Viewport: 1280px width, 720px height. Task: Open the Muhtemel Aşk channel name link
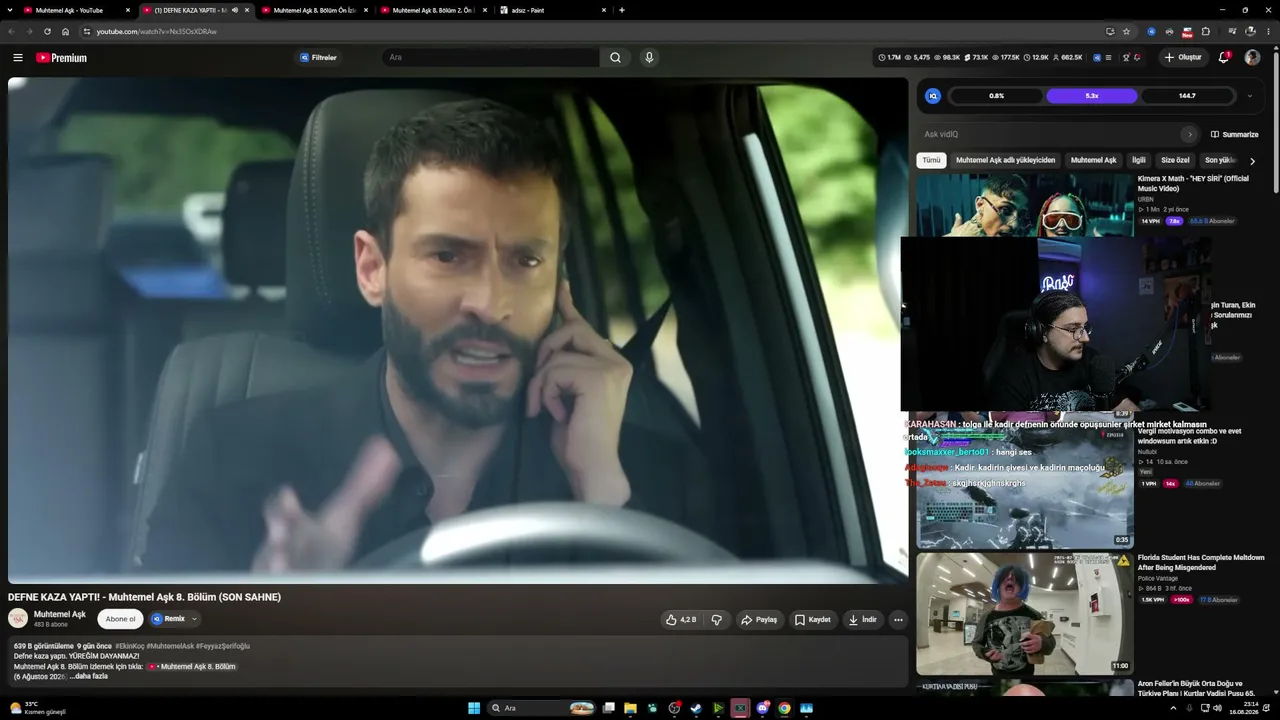60,614
